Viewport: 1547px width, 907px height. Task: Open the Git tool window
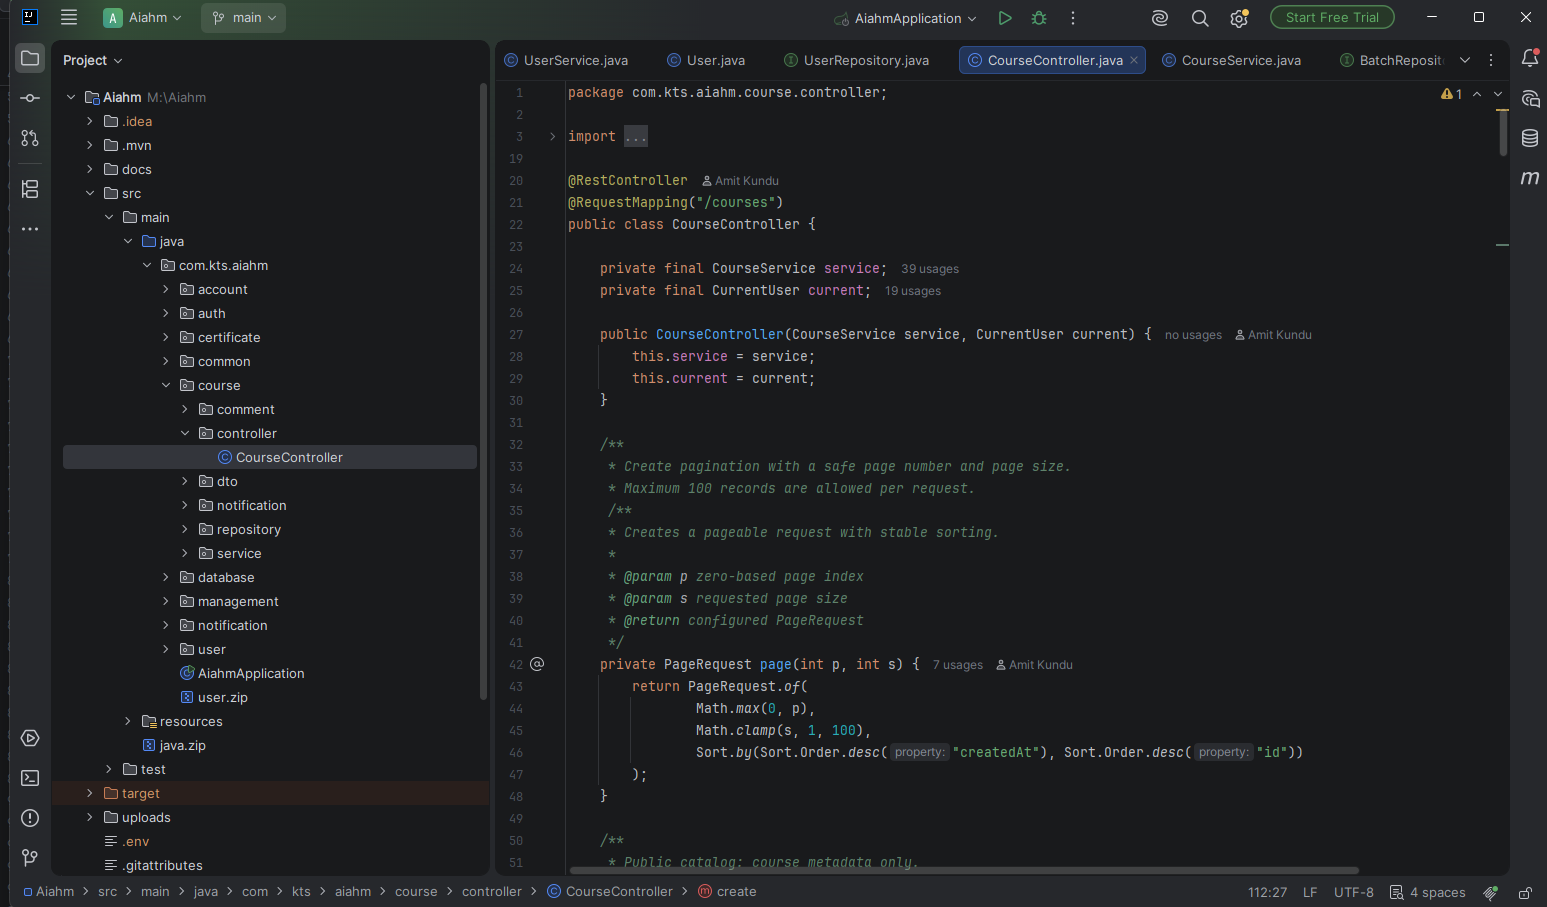[x=30, y=858]
